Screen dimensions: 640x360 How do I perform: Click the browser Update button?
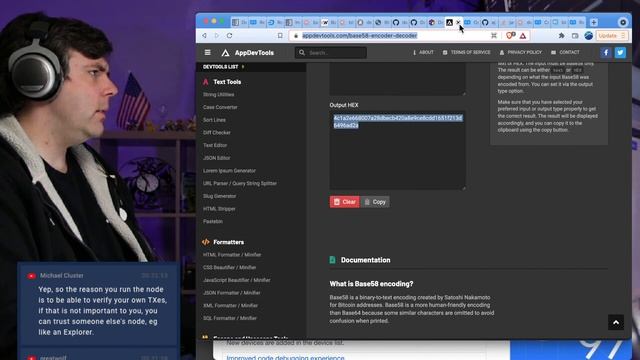click(611, 36)
